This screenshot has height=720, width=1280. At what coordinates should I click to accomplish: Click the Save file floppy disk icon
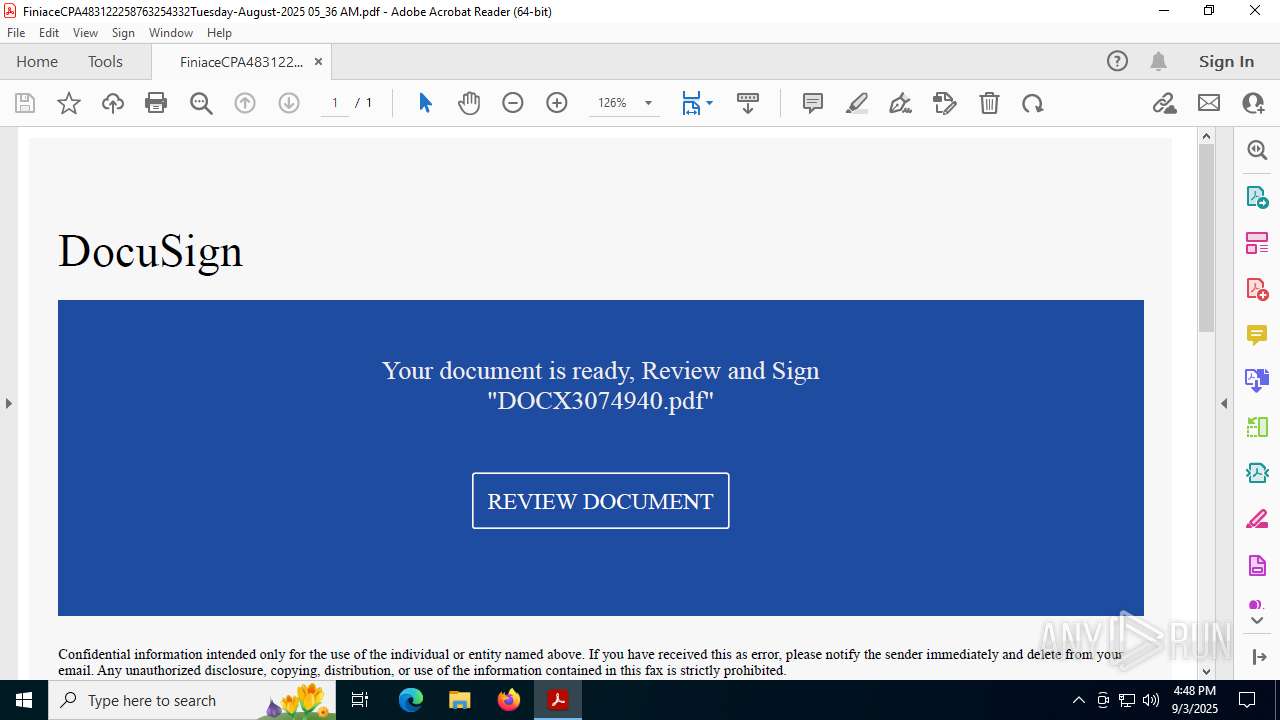25,103
